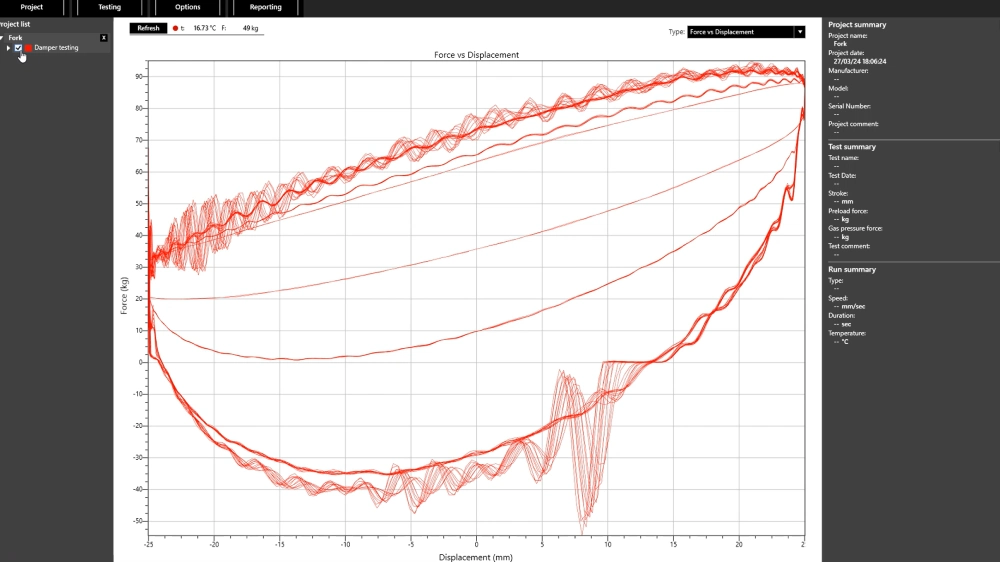
Task: Click the Serial Number label
Action: (849, 107)
